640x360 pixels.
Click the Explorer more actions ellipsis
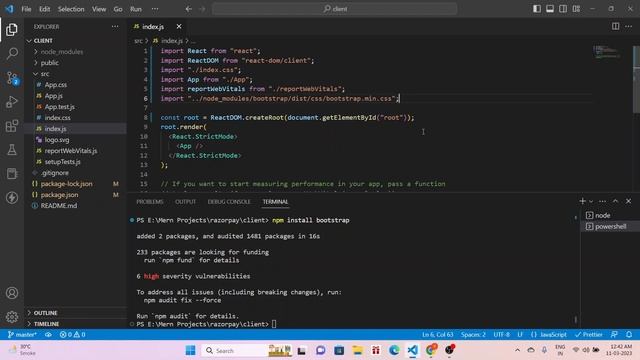click(x=115, y=27)
